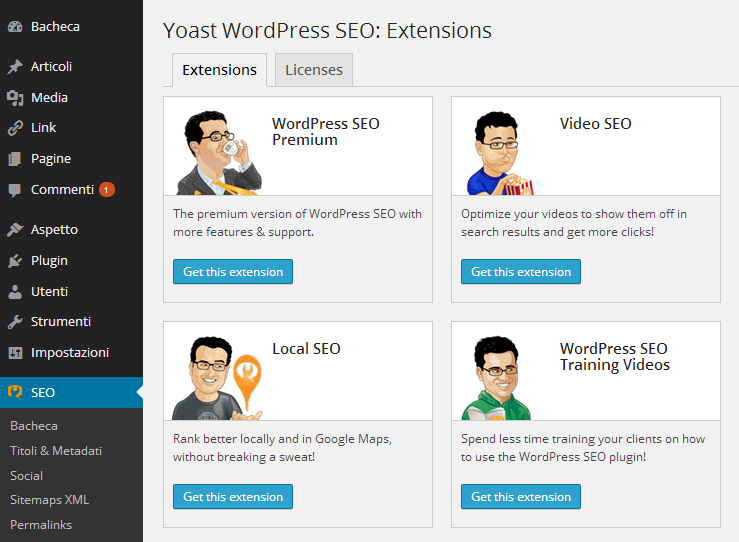Click the WordPress SEO Training Videos title
The image size is (739, 542).
pyautogui.click(x=615, y=356)
